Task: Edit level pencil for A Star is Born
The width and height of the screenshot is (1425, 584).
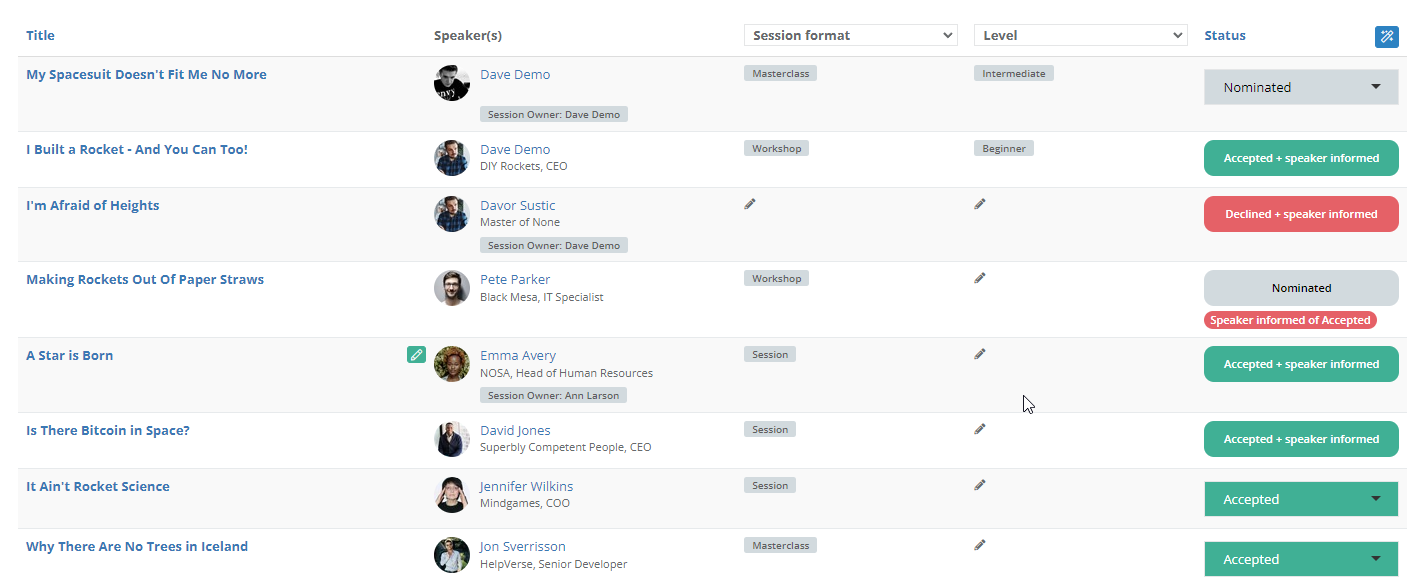Action: (980, 354)
